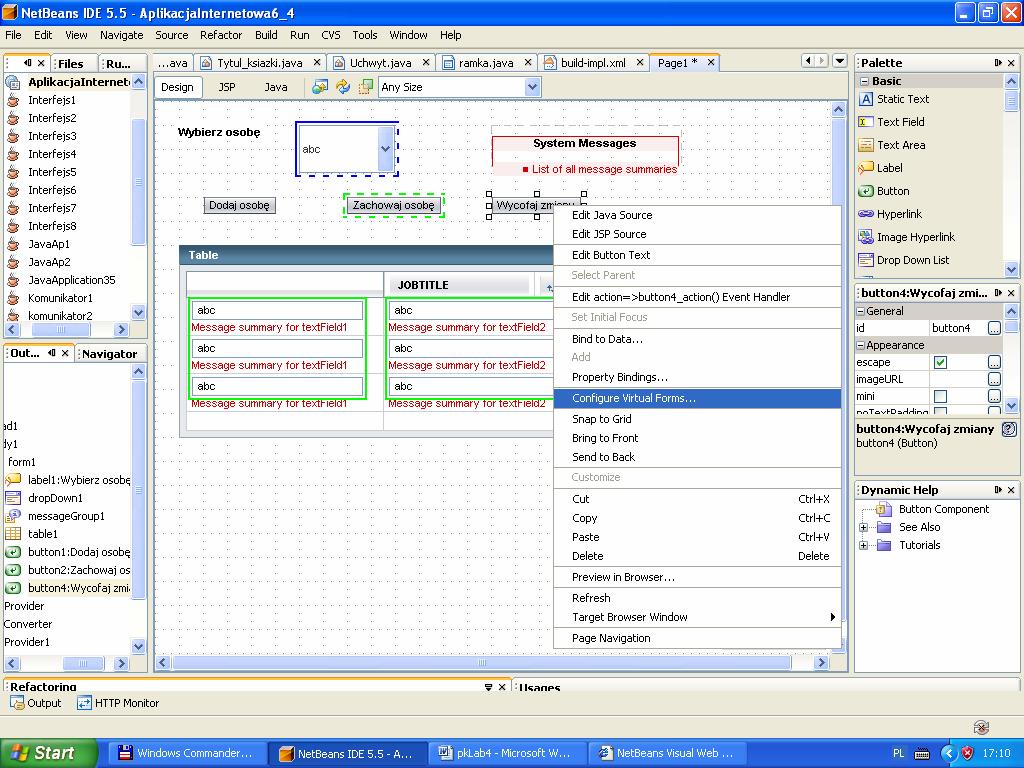
Task: Pick the Drop Down List palette icon
Action: point(865,260)
